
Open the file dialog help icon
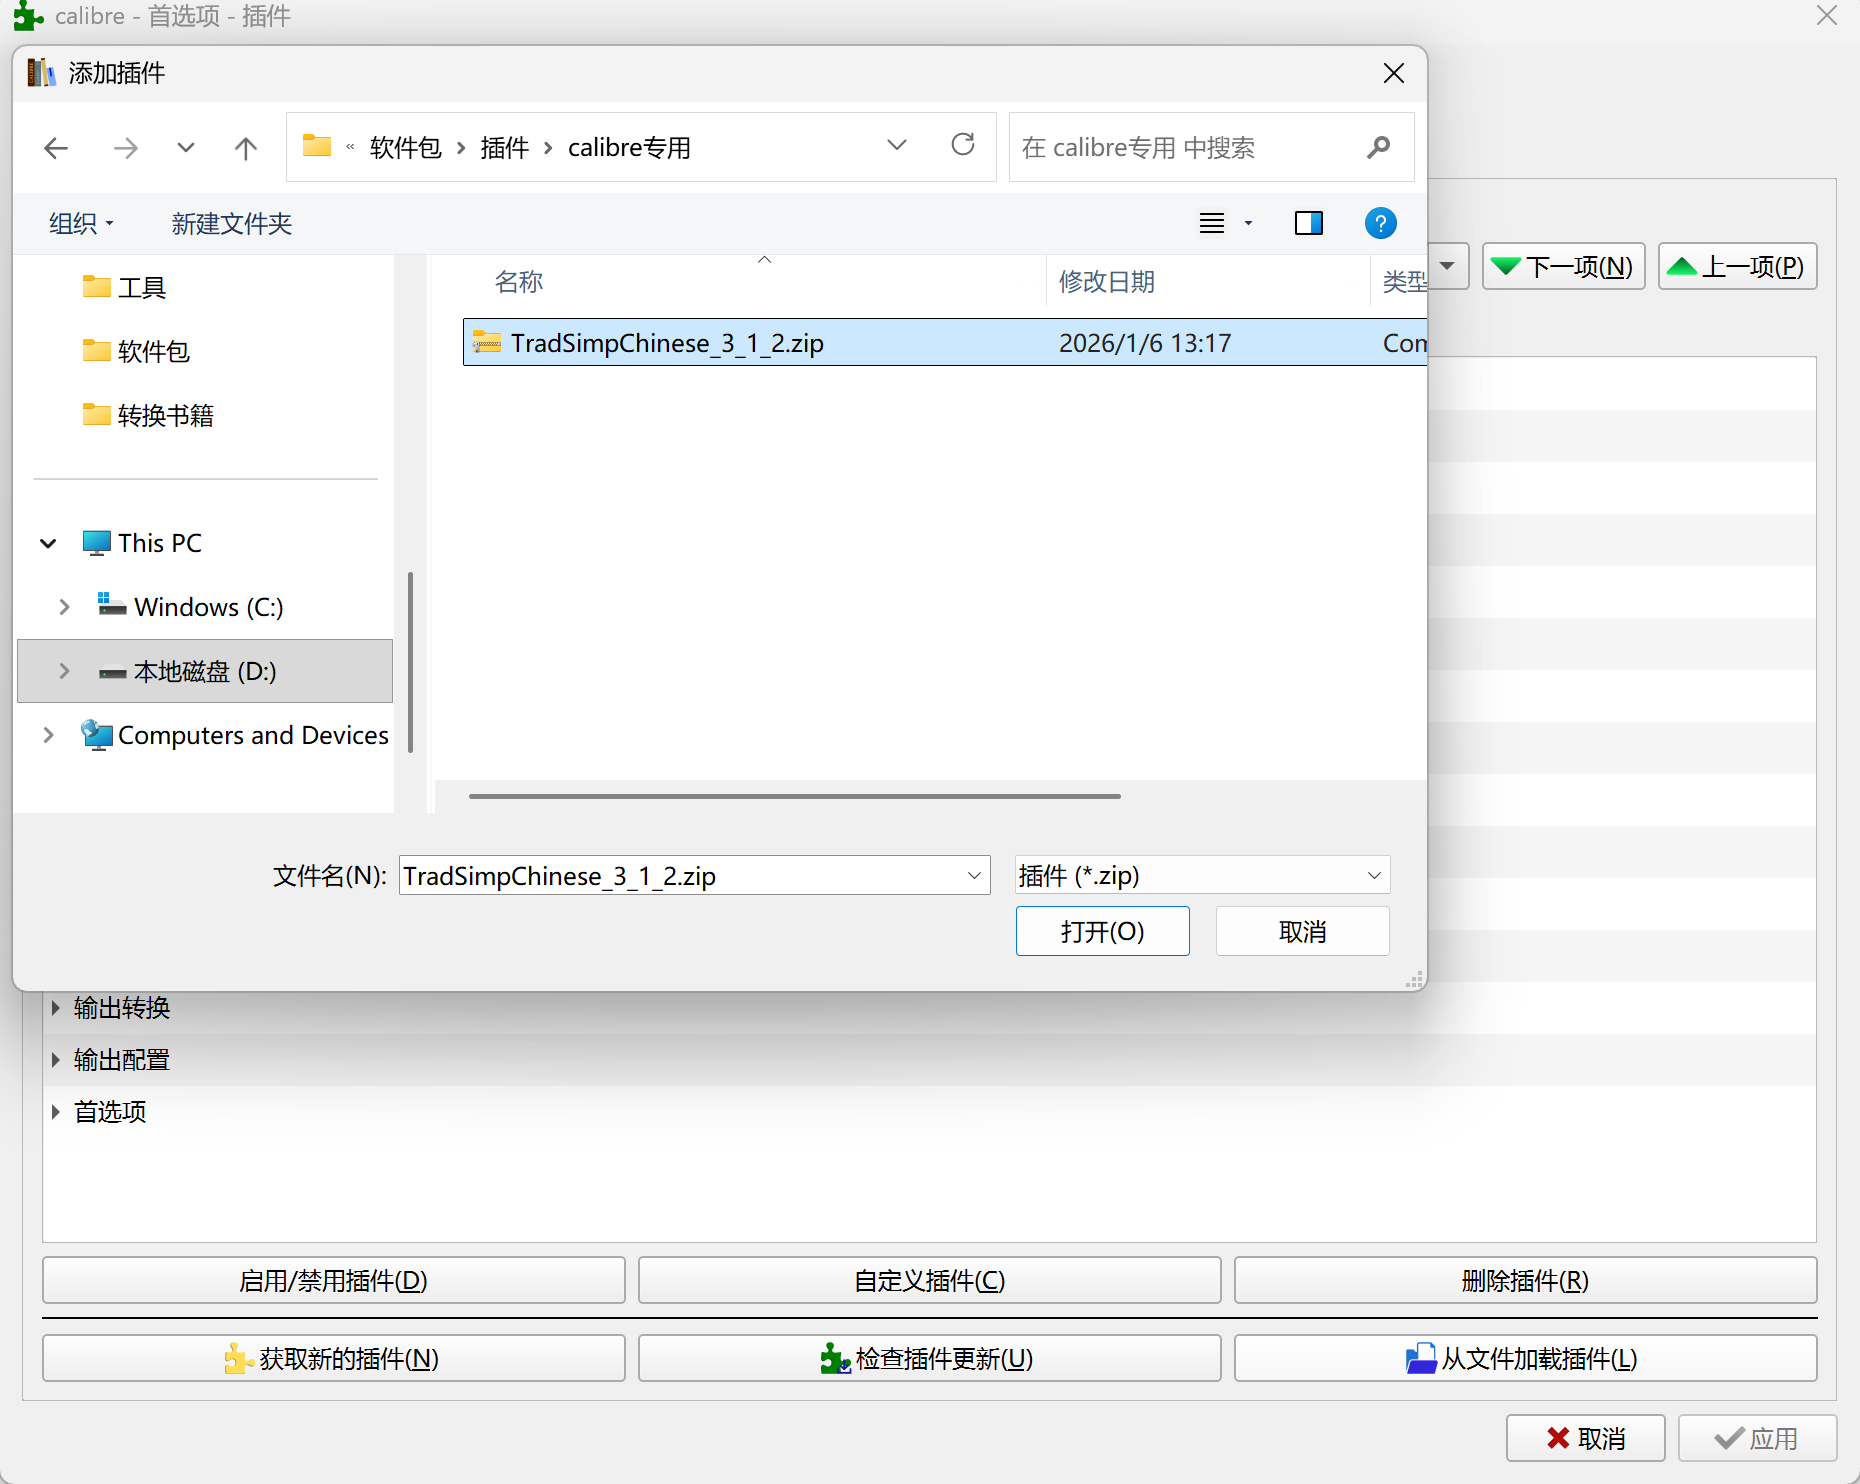pyautogui.click(x=1380, y=223)
